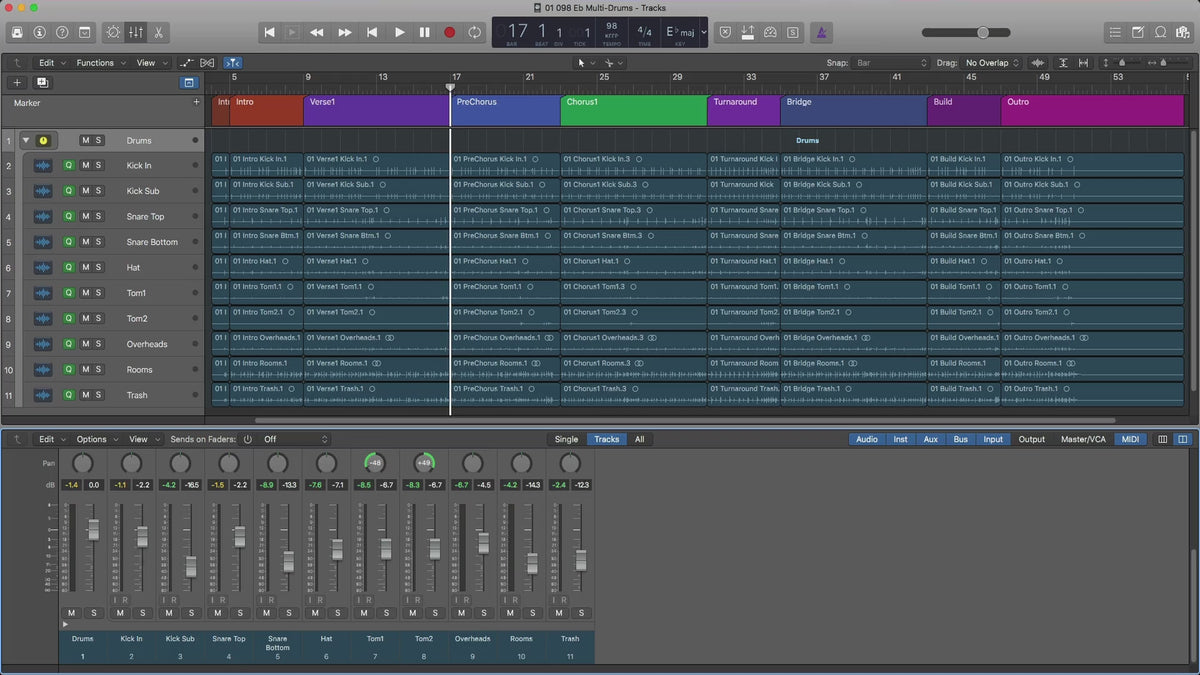Toggle the Mixer button in control bar
The image size is (1200, 675).
(x=135, y=32)
